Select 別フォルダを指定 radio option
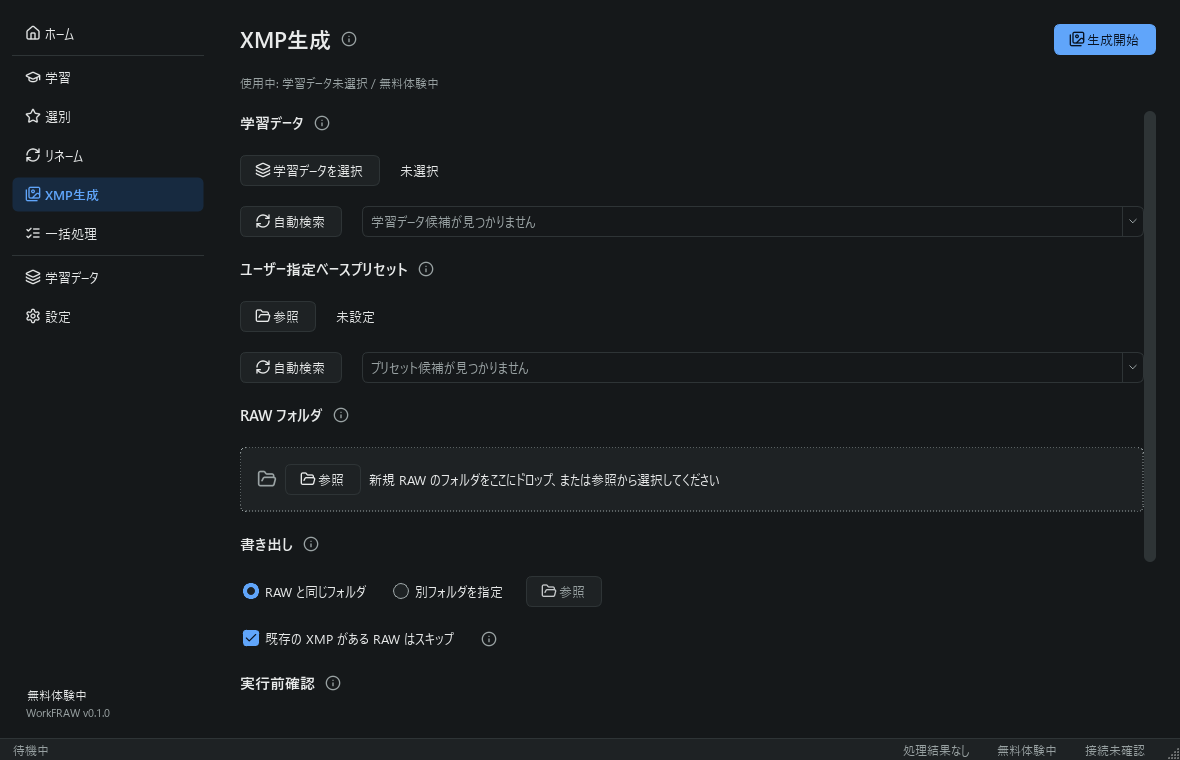Screen dimensions: 1180x760 pos(448,592)
